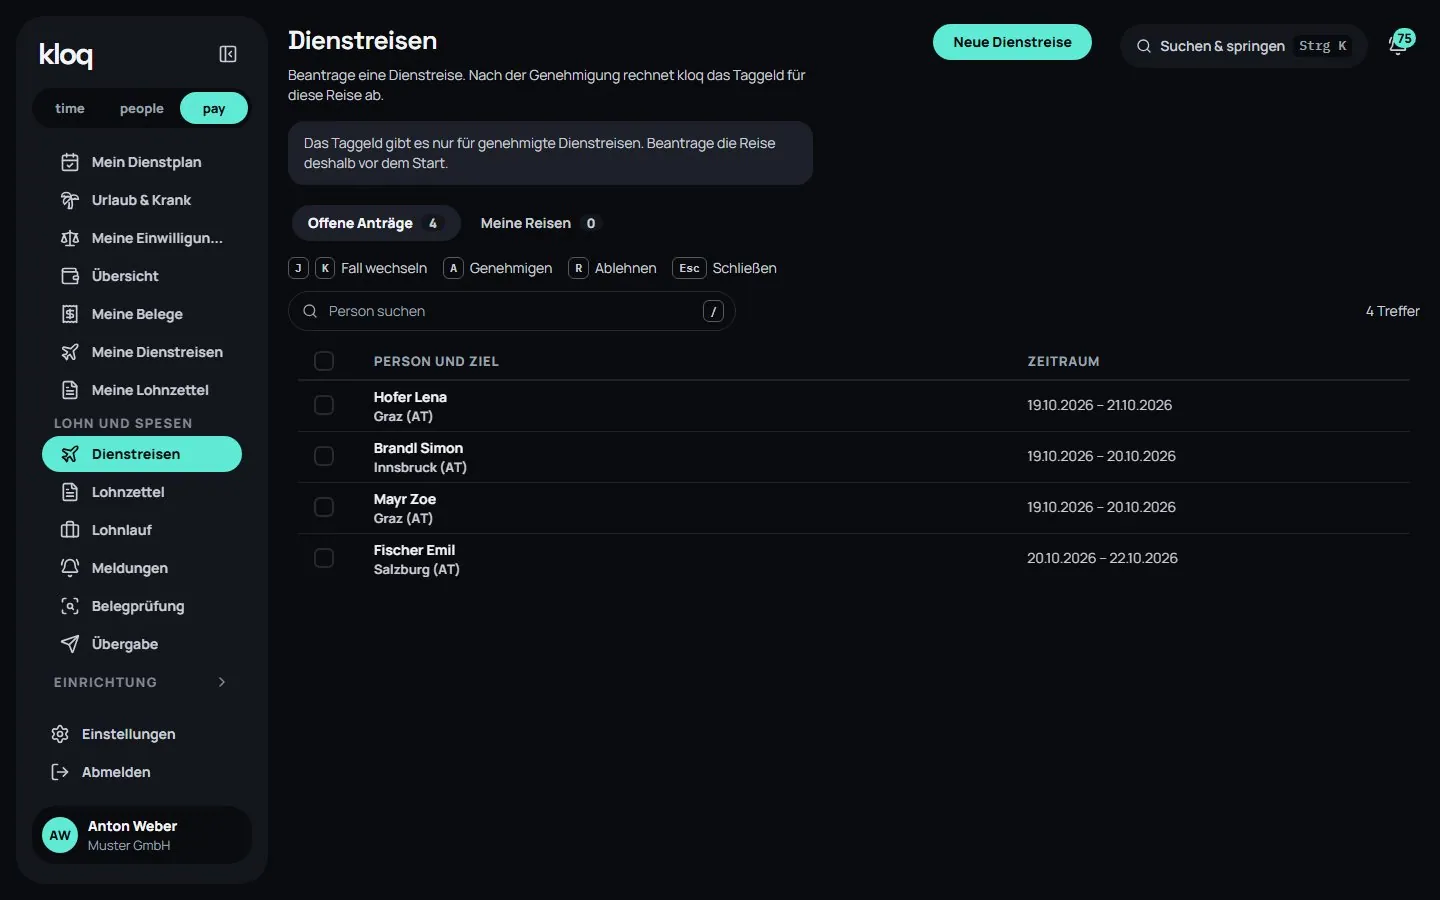This screenshot has height=900, width=1440.
Task: Open the Suchen & springen search
Action: (x=1244, y=46)
